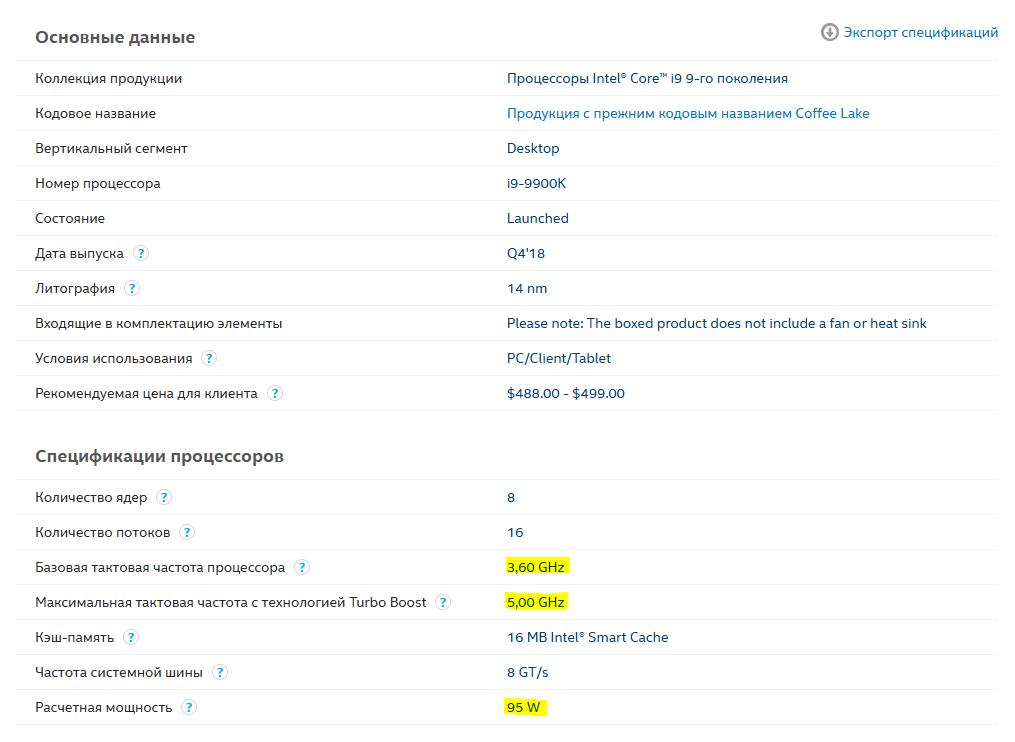Click the Номер процессора label
The image size is (1015, 742).
pos(98,183)
